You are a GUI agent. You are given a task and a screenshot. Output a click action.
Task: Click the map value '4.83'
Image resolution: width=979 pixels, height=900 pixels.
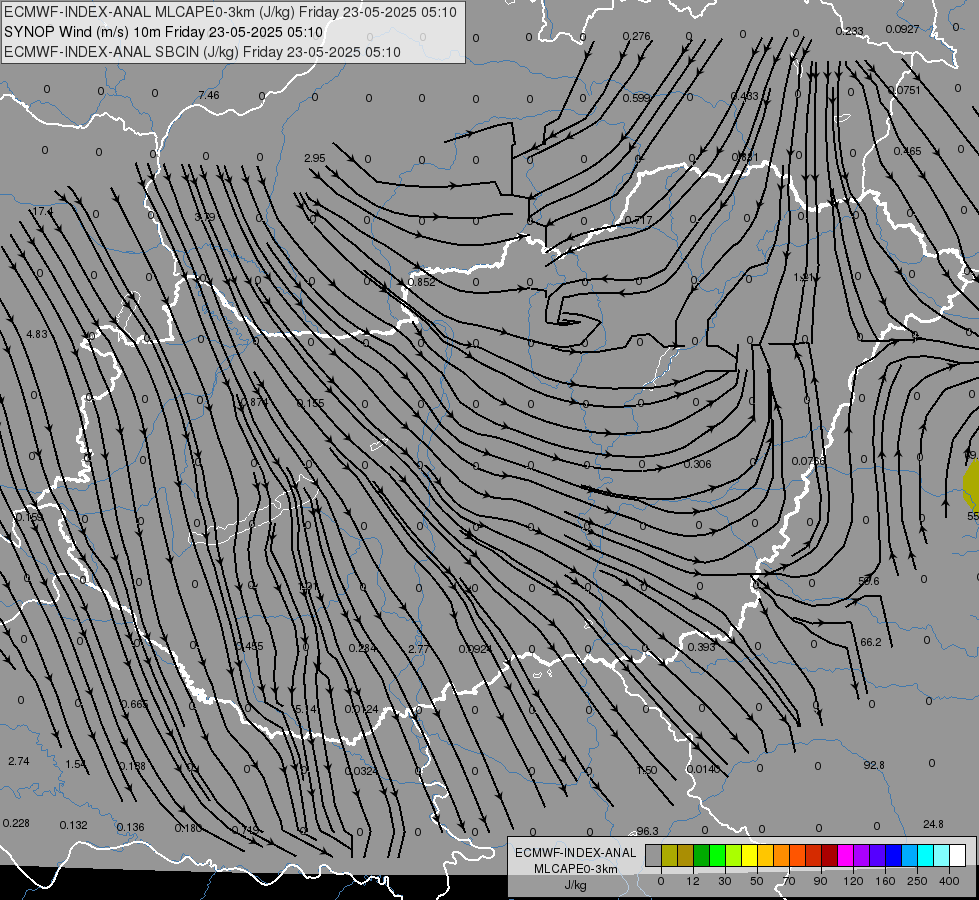point(36,334)
